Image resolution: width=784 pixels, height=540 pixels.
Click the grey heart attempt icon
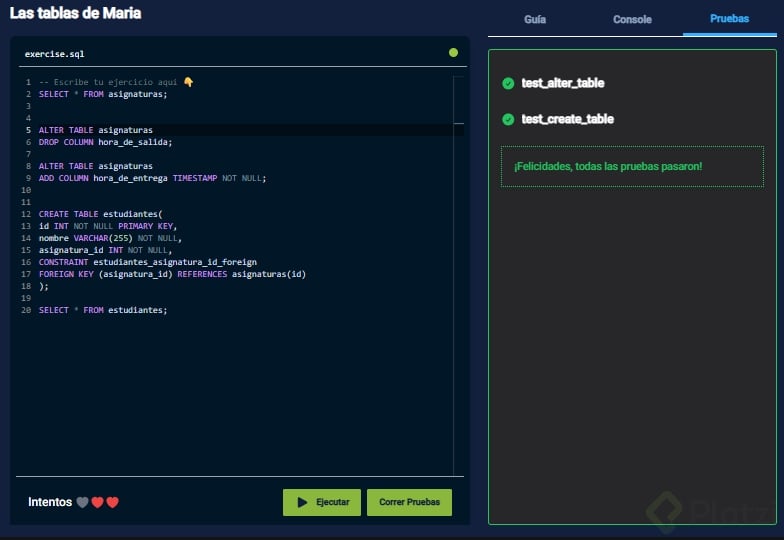(x=82, y=502)
